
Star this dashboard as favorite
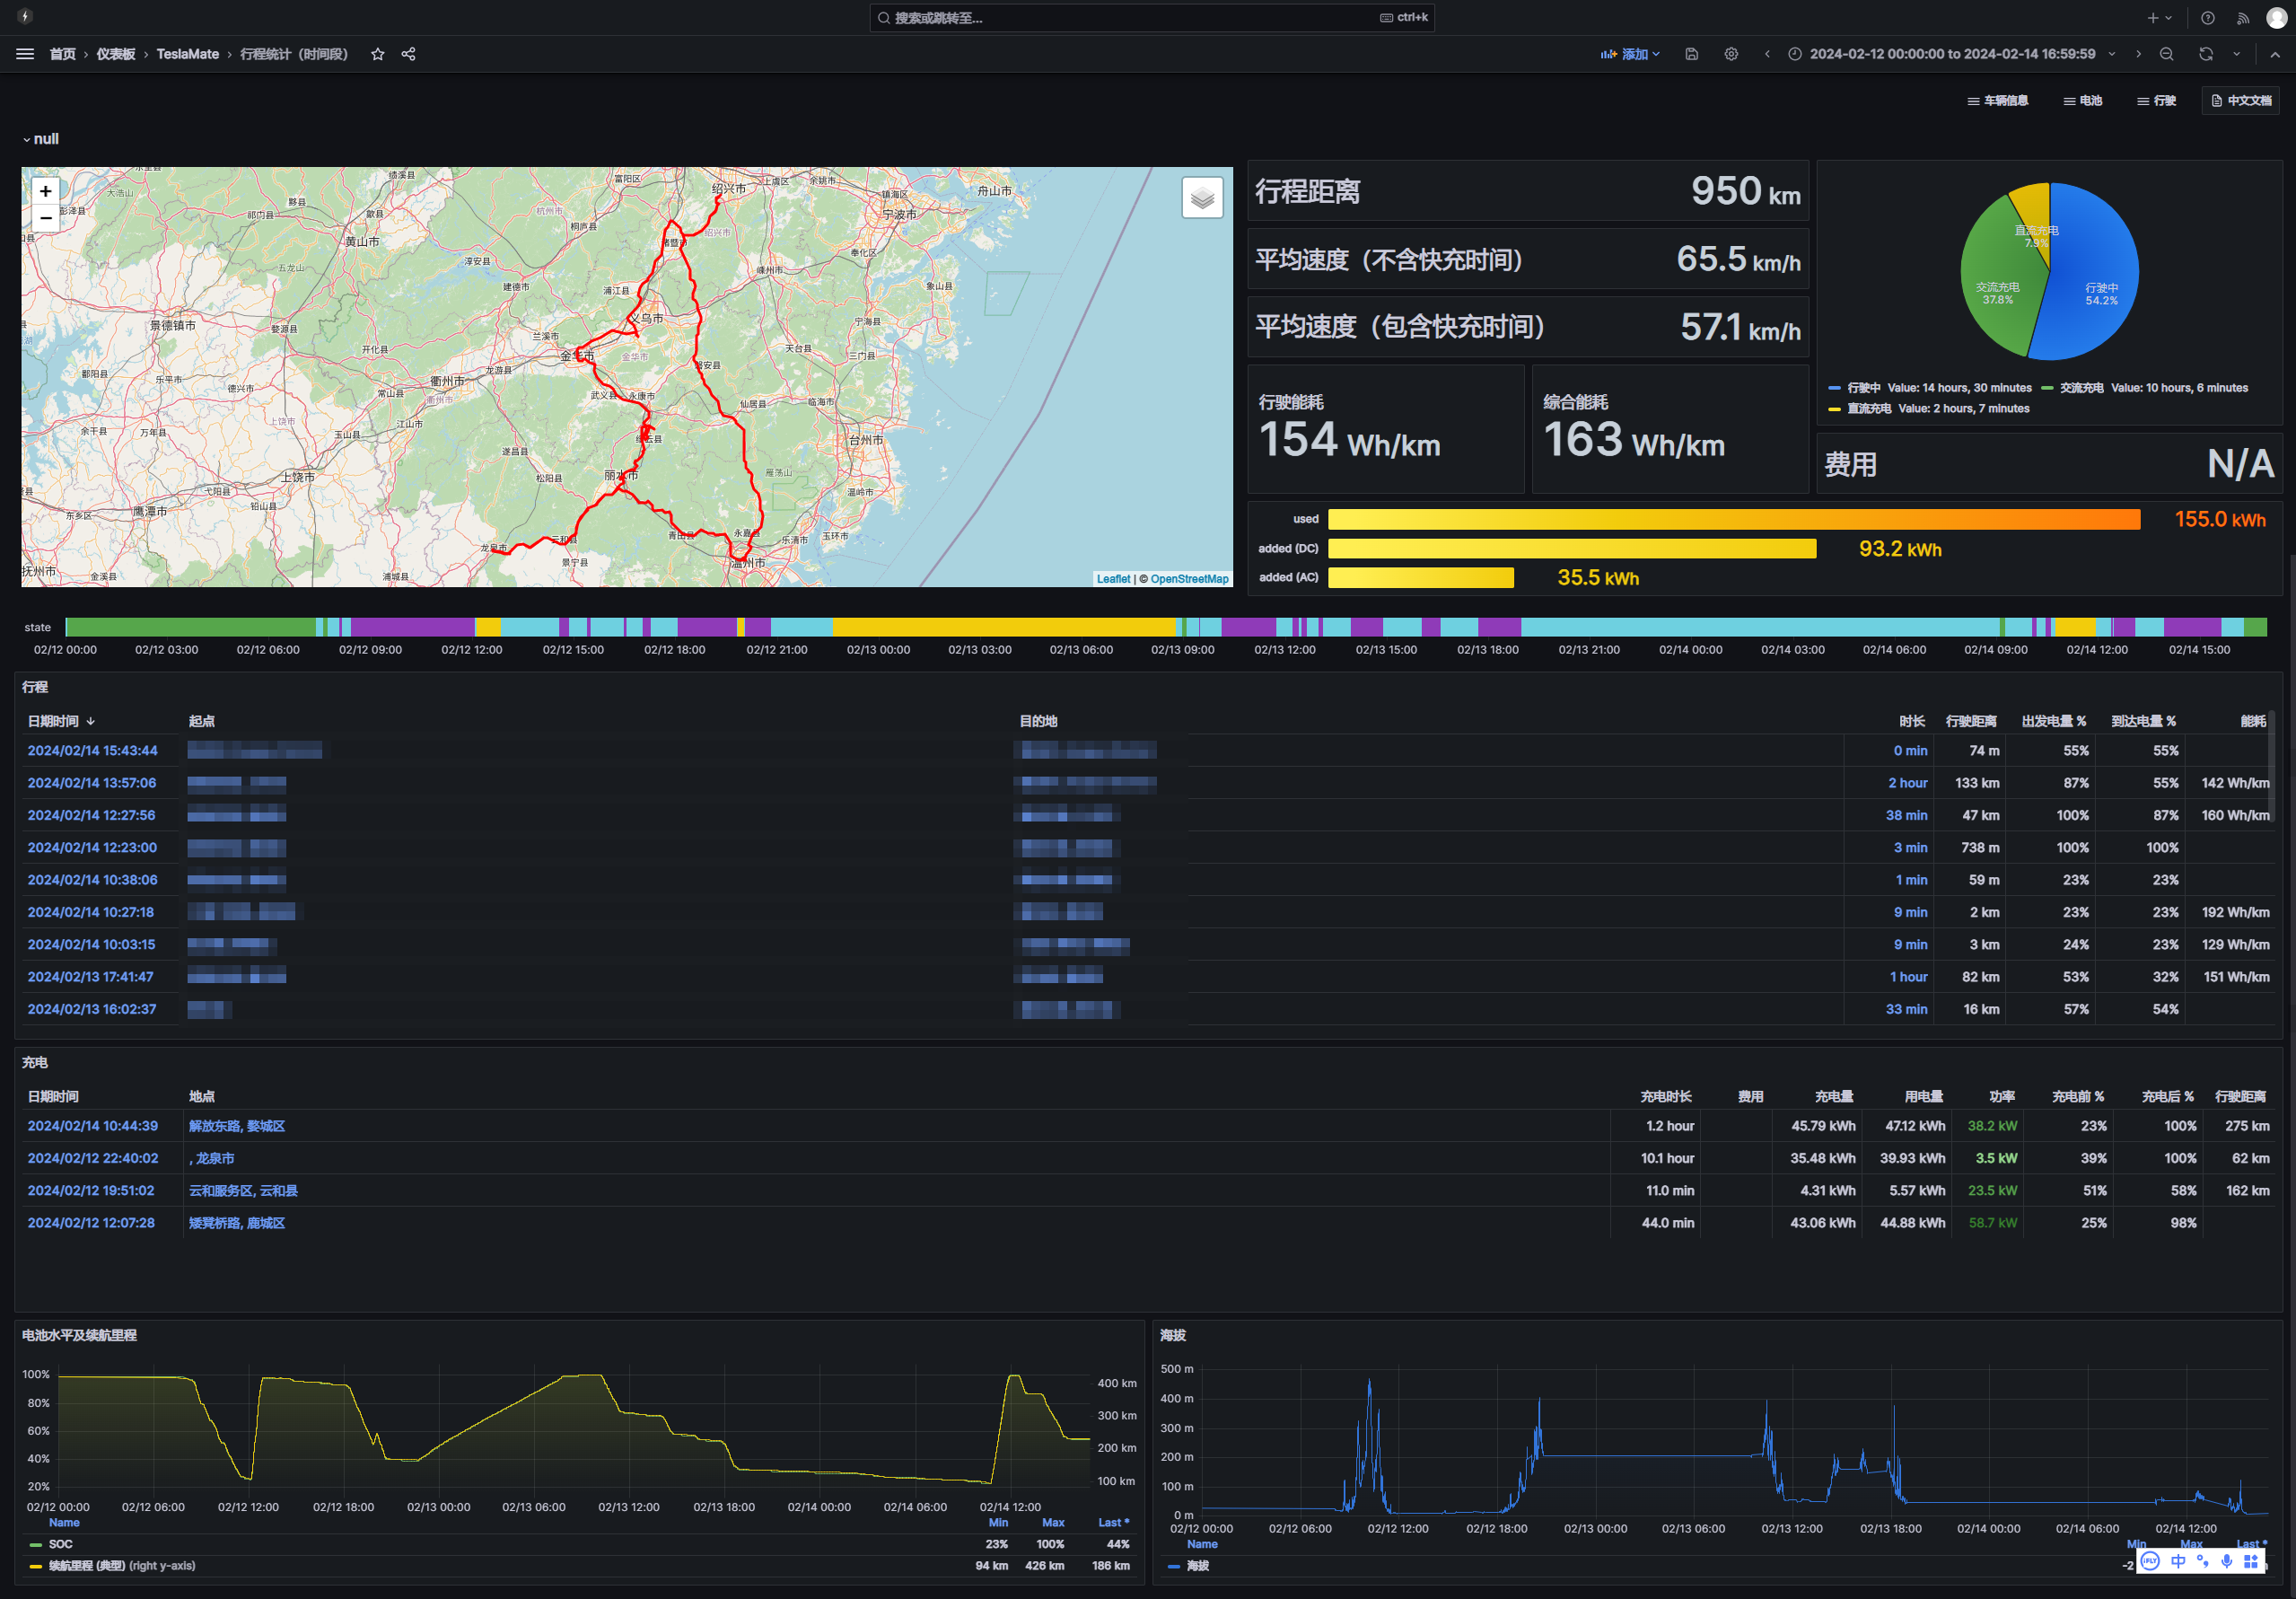(377, 54)
